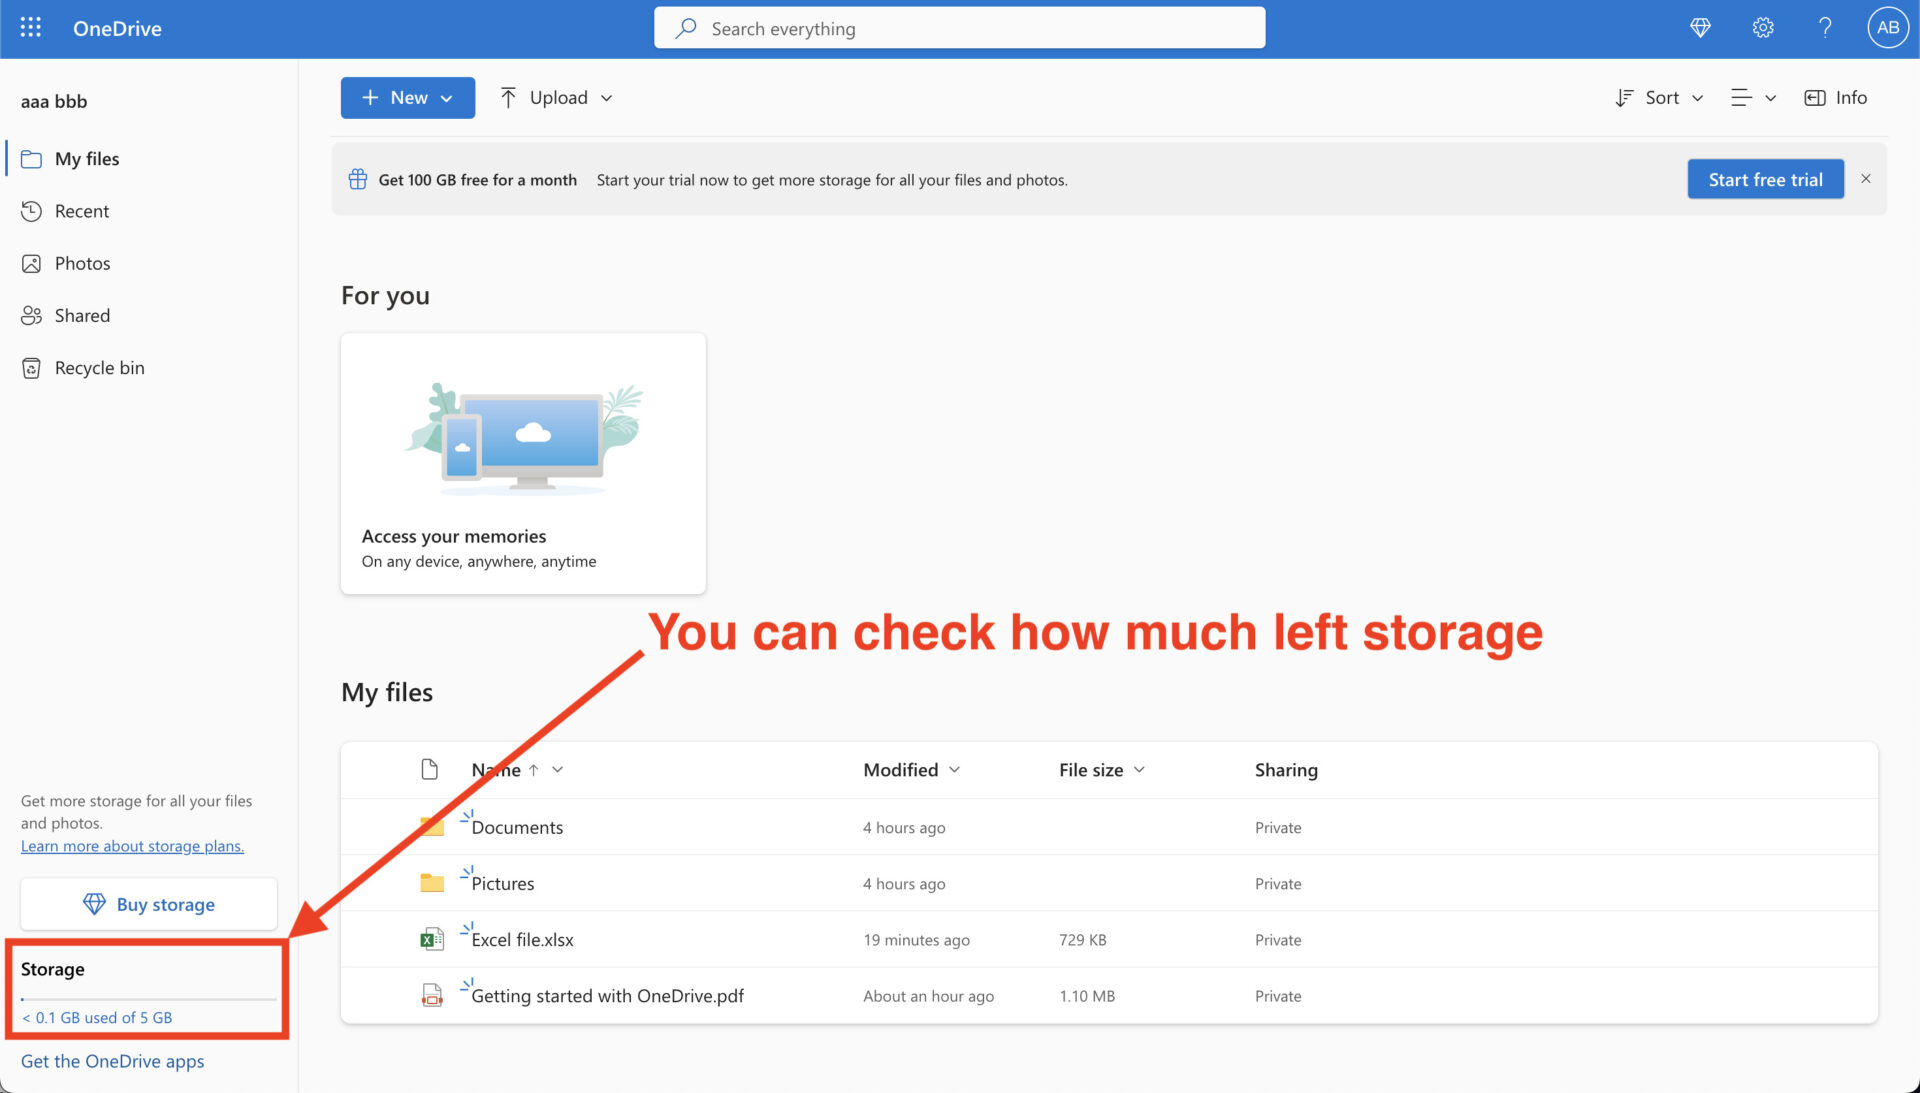
Task: Click the Search everything input field
Action: [959, 28]
